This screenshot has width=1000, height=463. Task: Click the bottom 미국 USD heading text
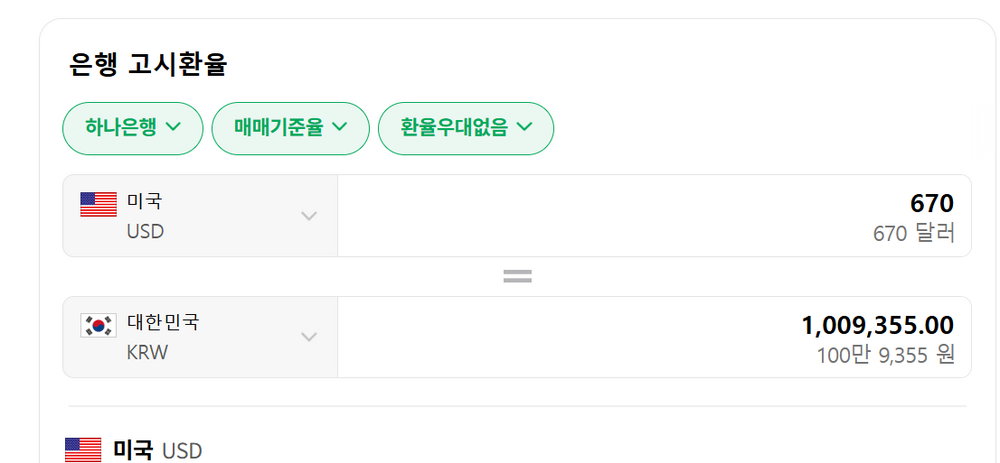pos(158,451)
